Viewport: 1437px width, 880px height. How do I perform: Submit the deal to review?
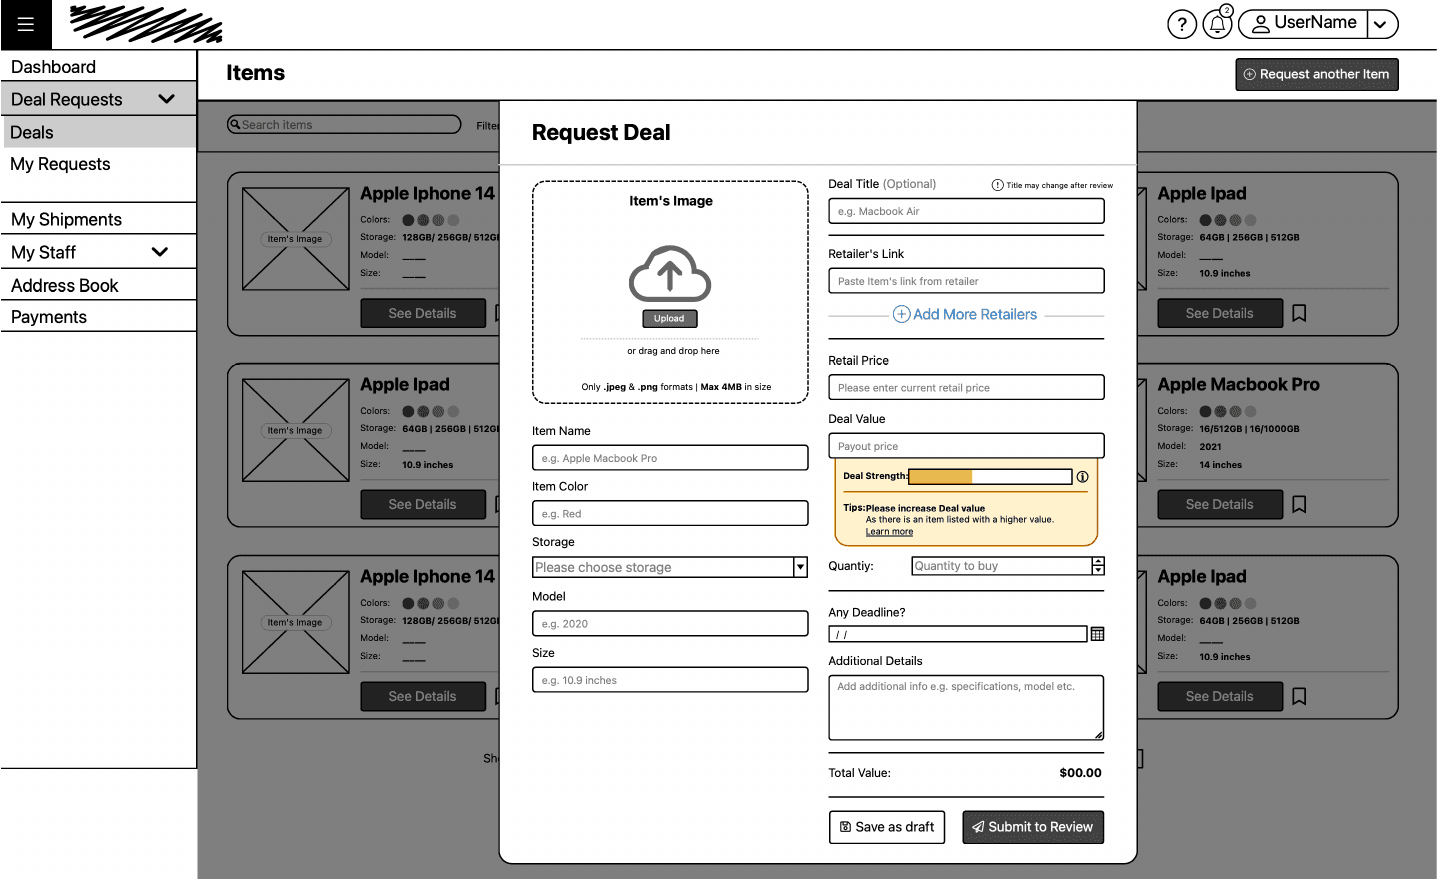click(1032, 827)
